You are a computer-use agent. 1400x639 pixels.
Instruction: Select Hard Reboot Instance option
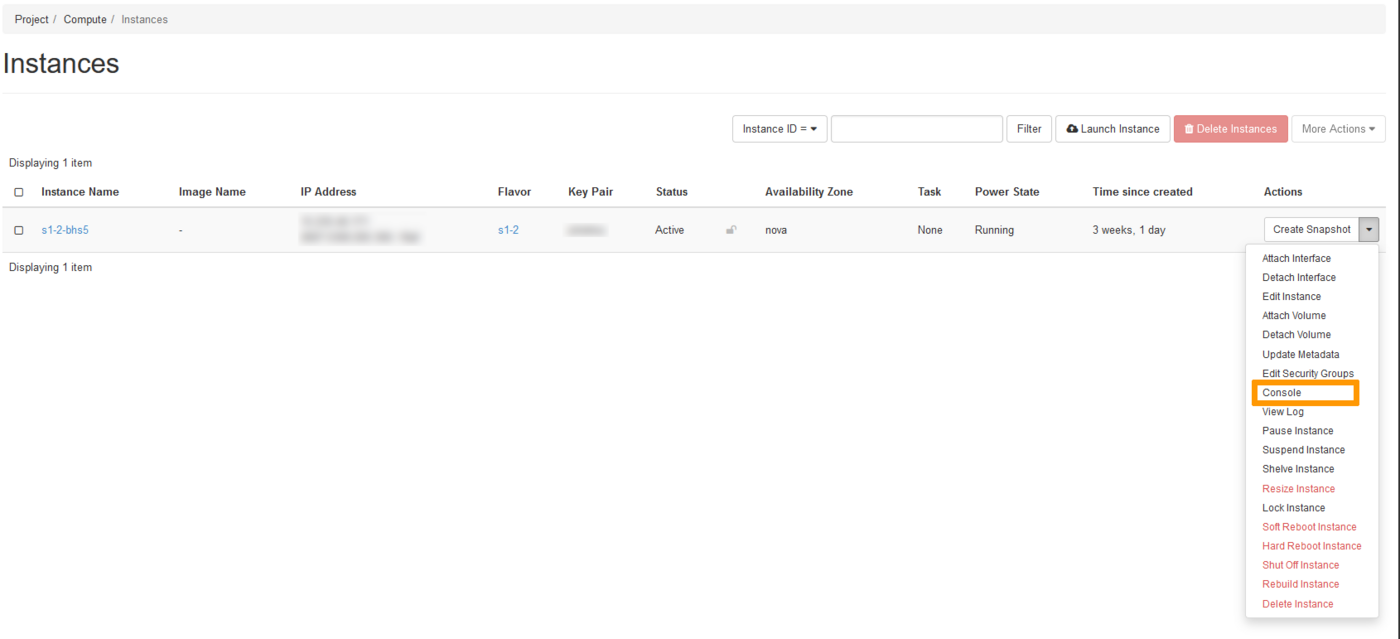coord(1311,546)
